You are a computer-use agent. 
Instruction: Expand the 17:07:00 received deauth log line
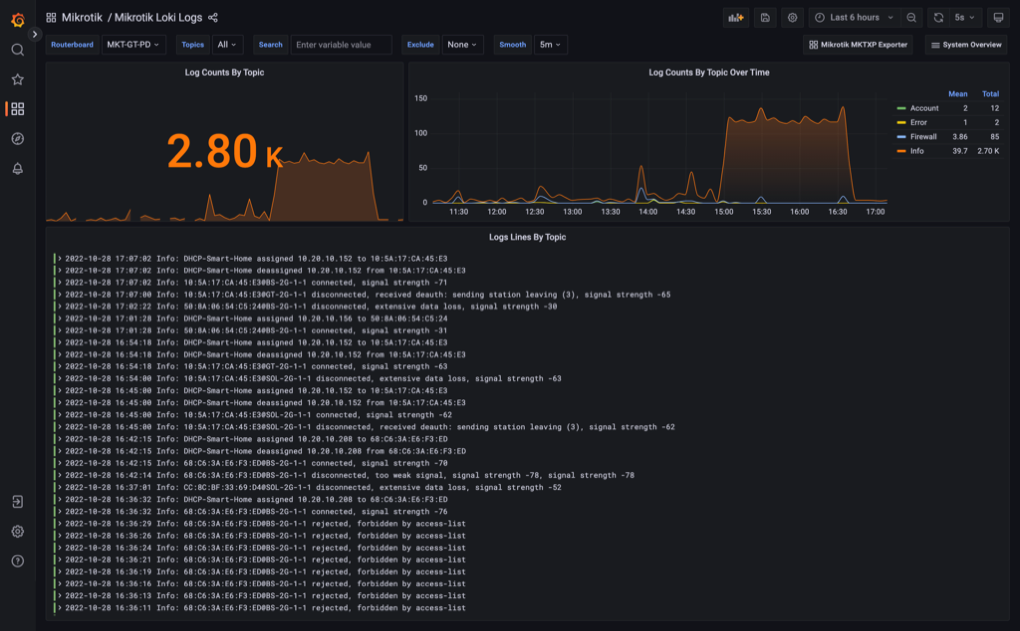(x=59, y=294)
